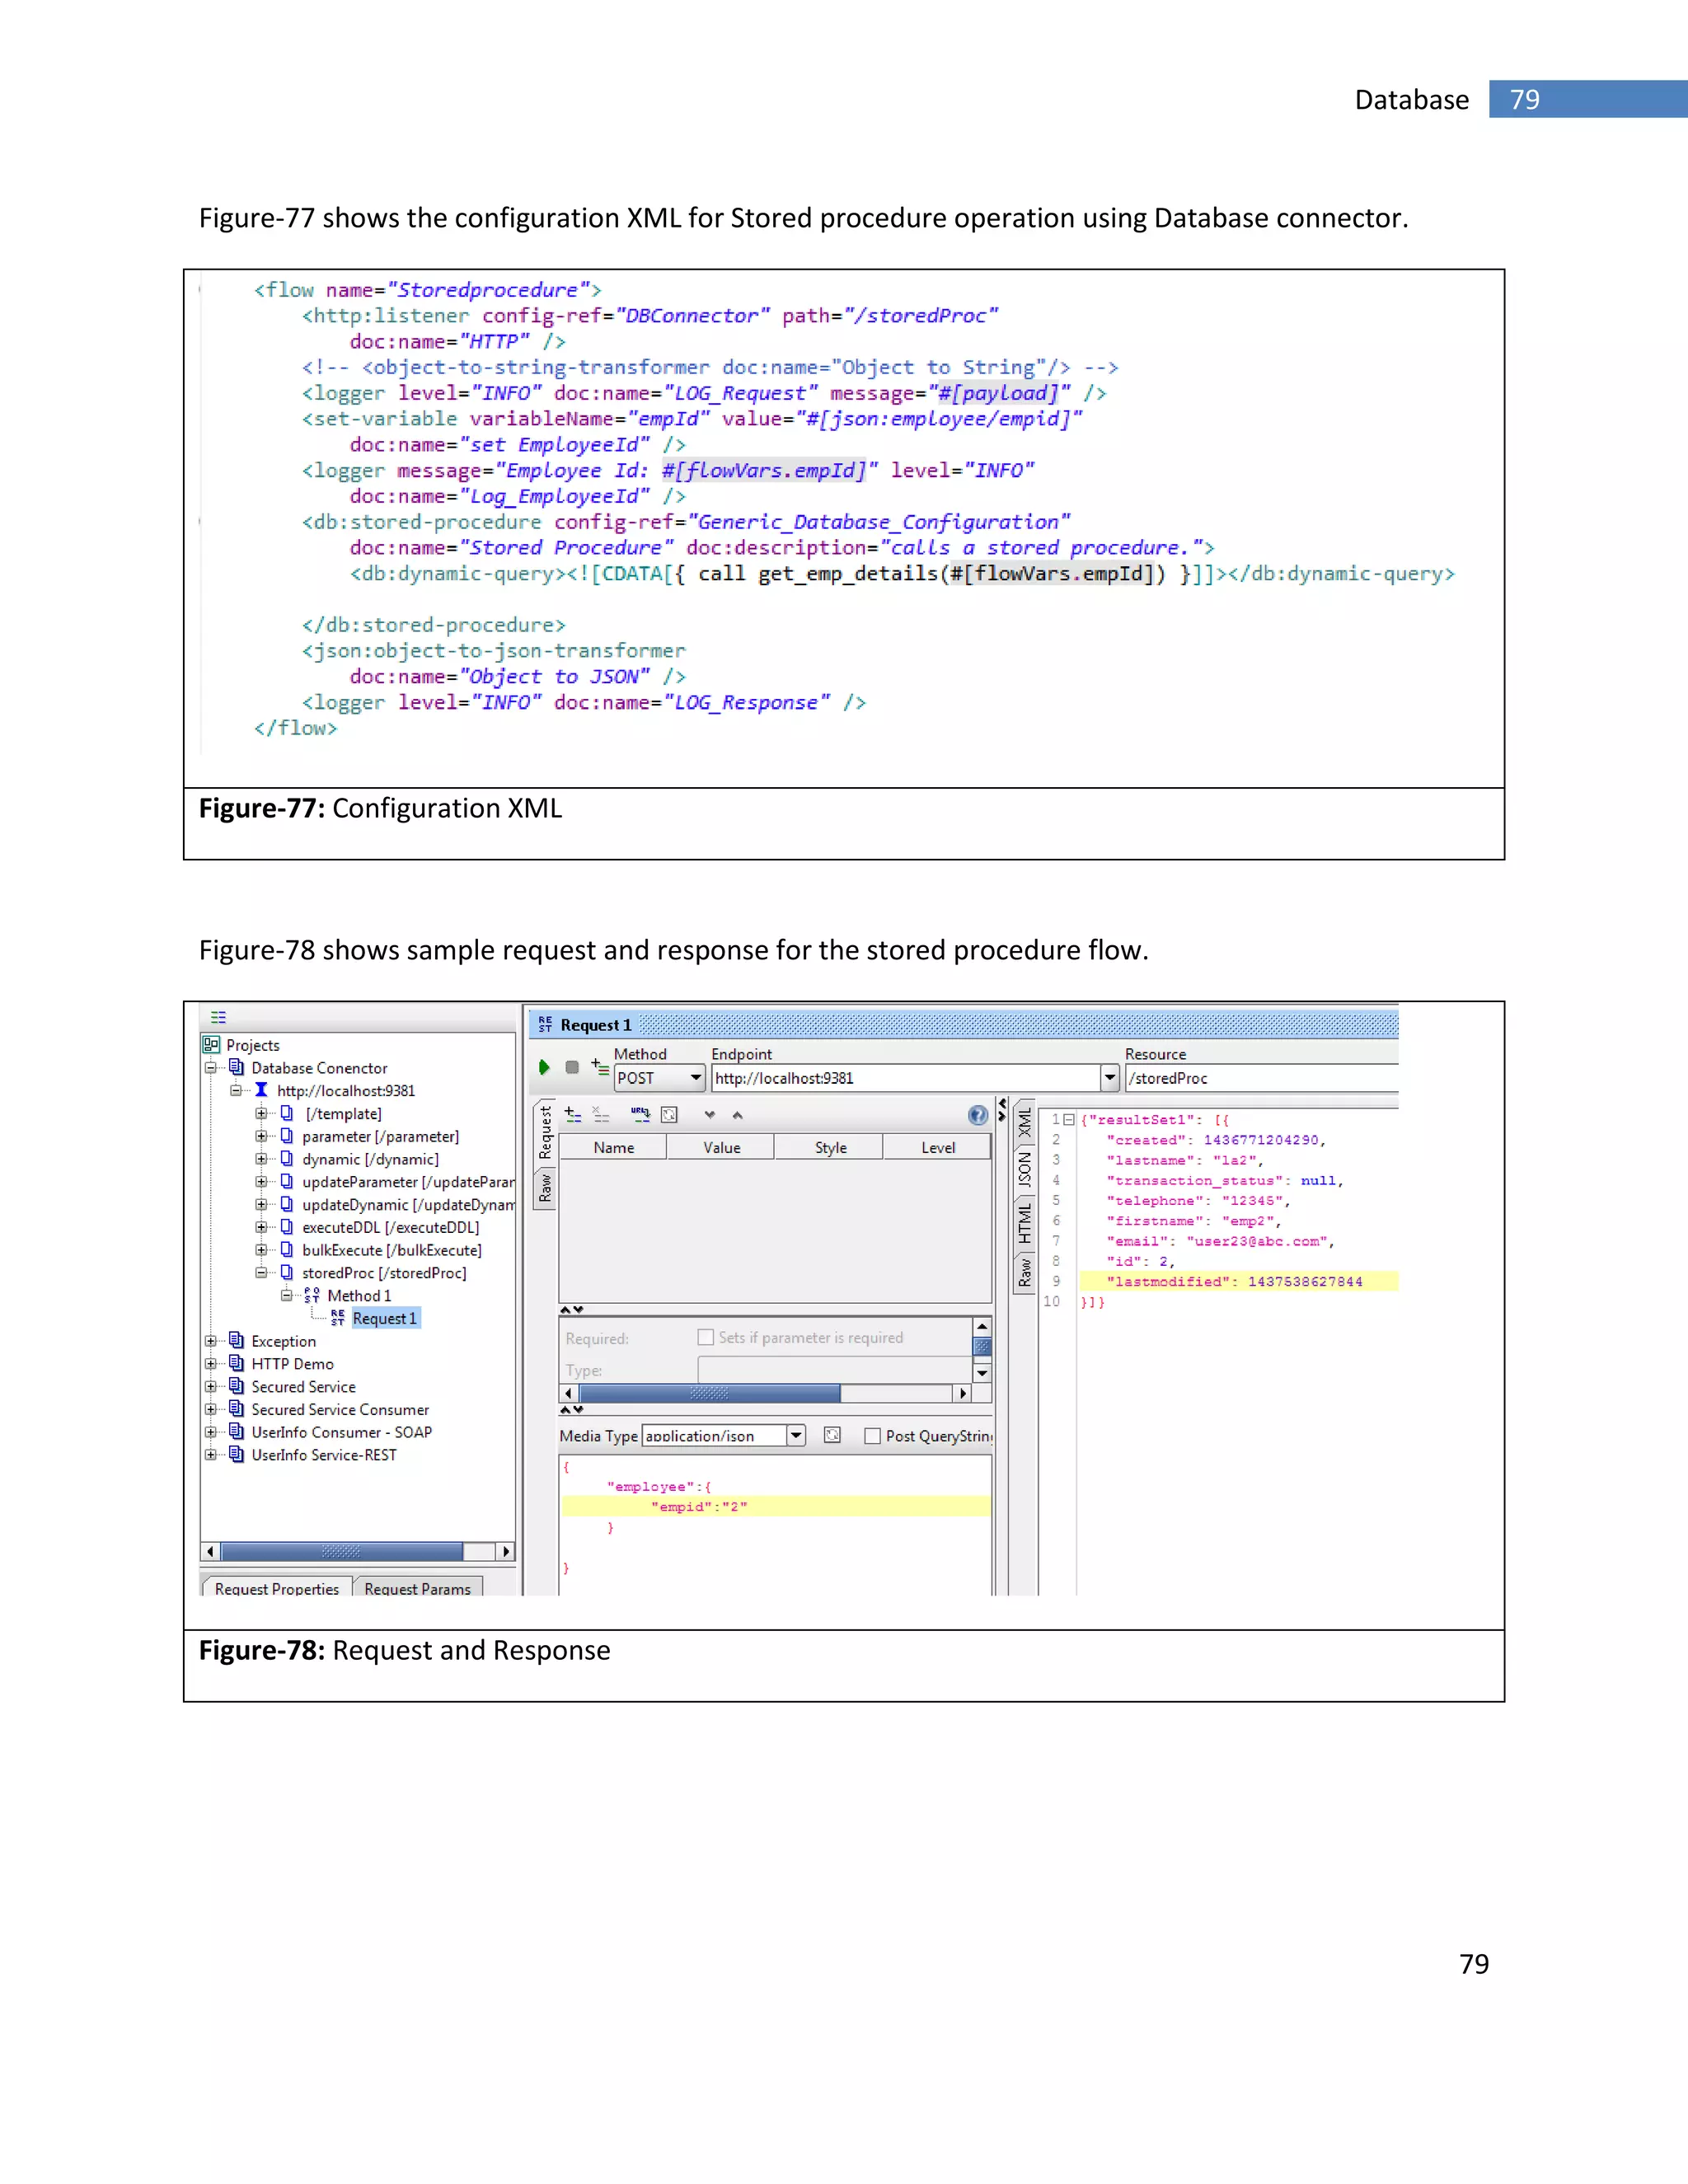The height and width of the screenshot is (2184, 1688).
Task: Click the gray Cancel request stop button
Action: 572,1067
